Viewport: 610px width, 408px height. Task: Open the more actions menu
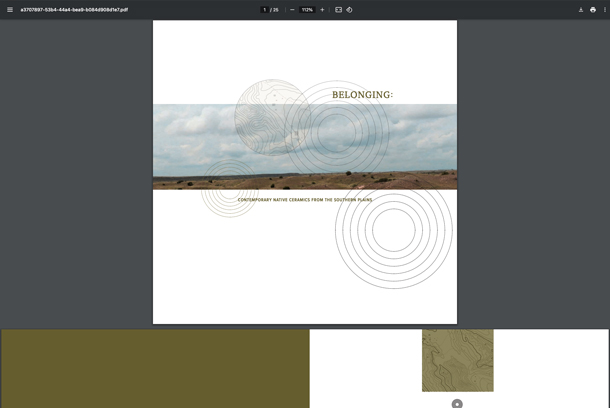[605, 10]
